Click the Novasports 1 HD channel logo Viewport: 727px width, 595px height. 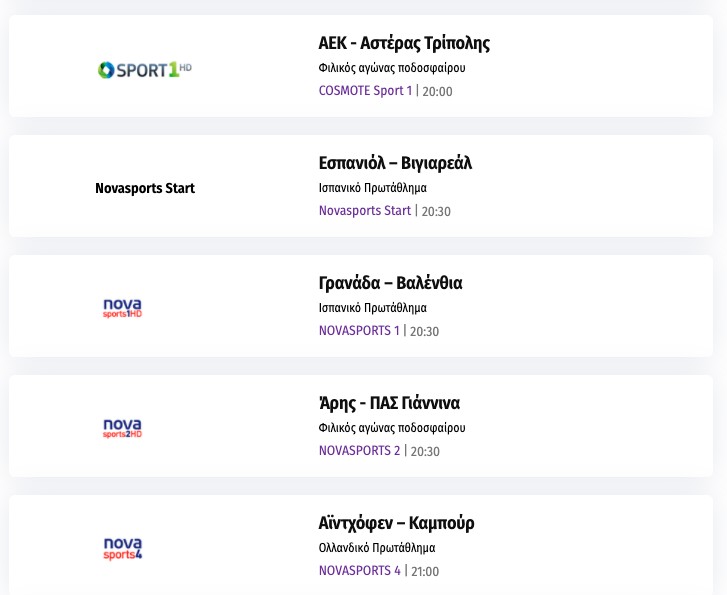(122, 308)
